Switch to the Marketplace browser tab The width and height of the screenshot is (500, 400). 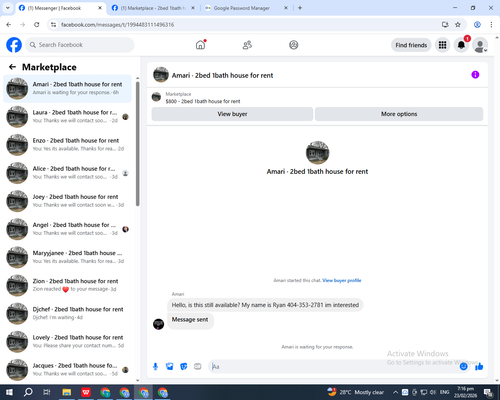pos(153,8)
